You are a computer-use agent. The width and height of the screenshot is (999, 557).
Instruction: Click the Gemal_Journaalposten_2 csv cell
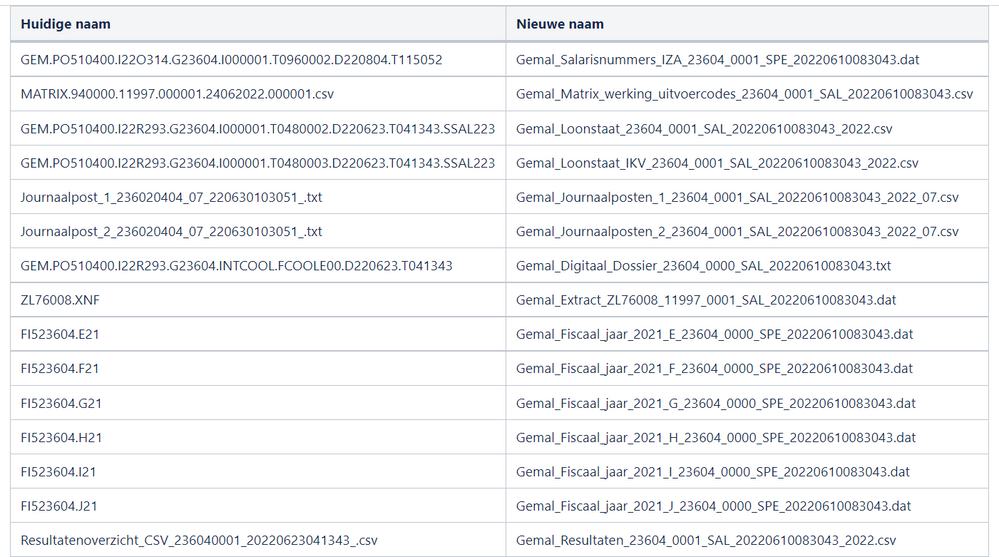[737, 232]
